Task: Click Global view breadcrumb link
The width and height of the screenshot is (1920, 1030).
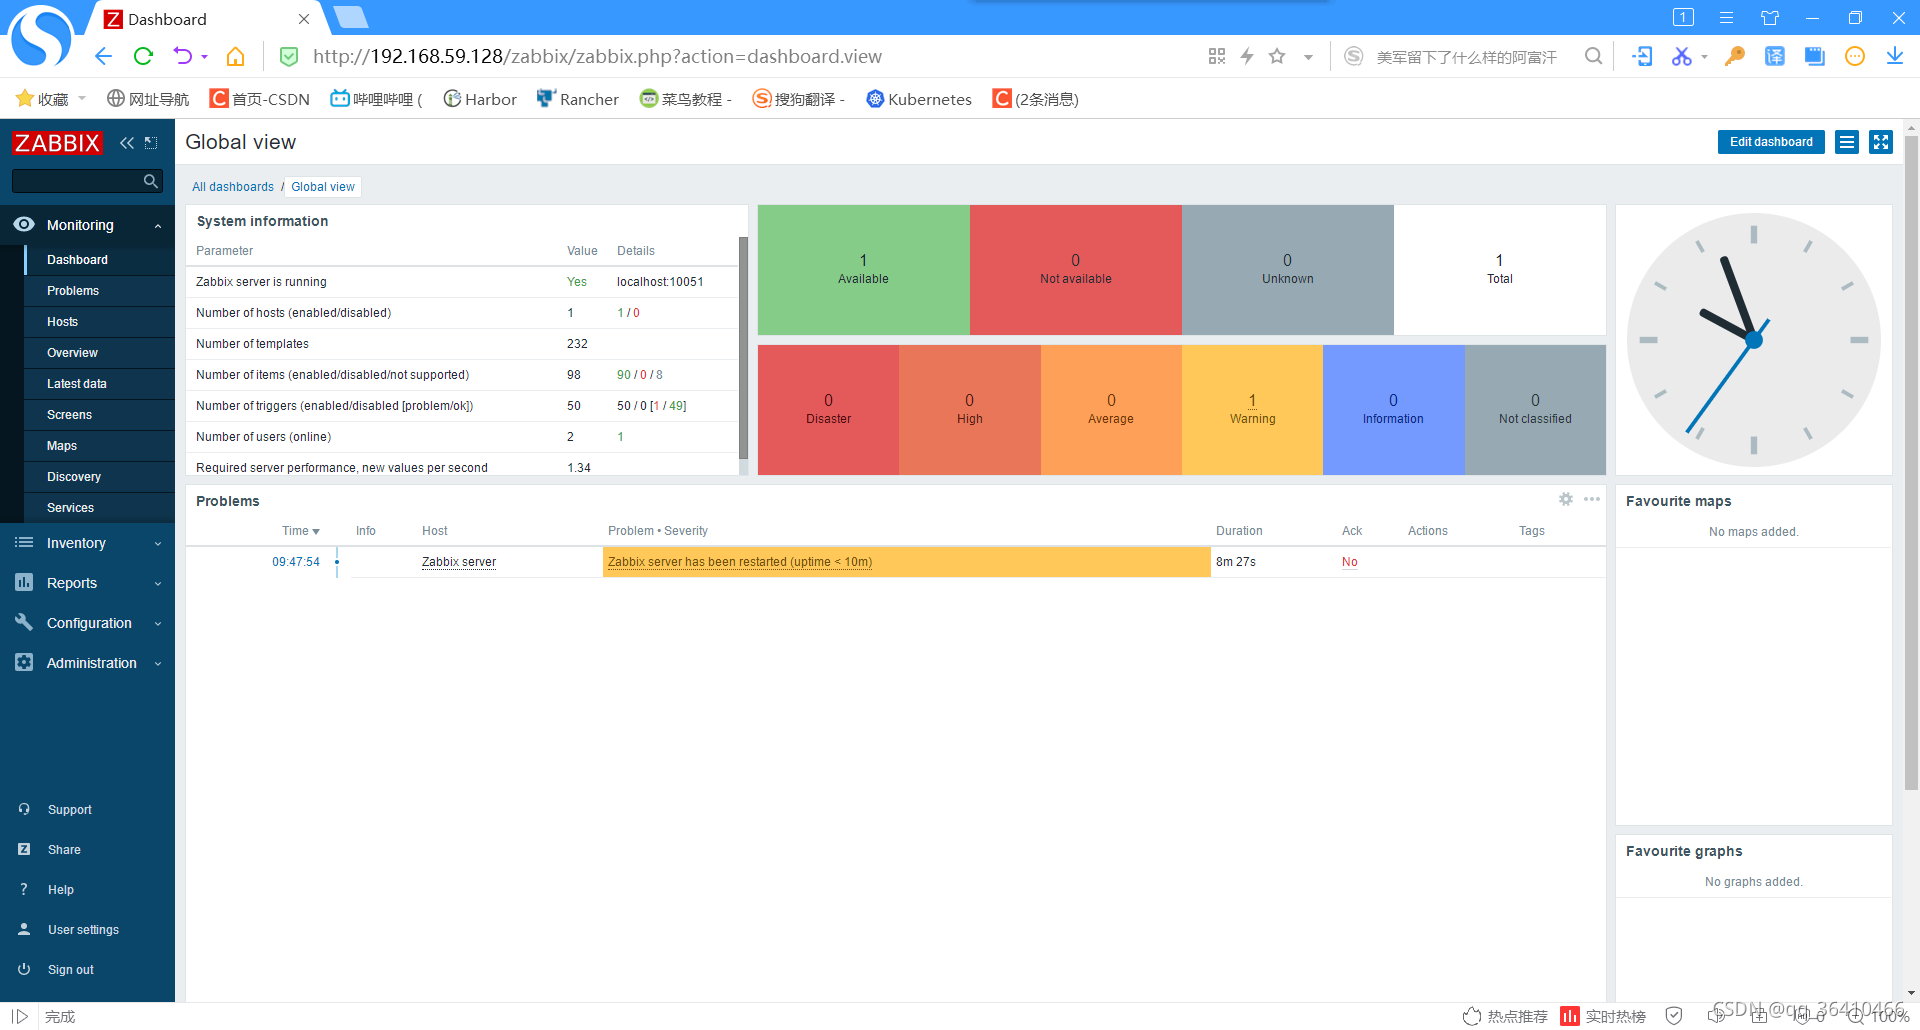Action: pos(323,187)
